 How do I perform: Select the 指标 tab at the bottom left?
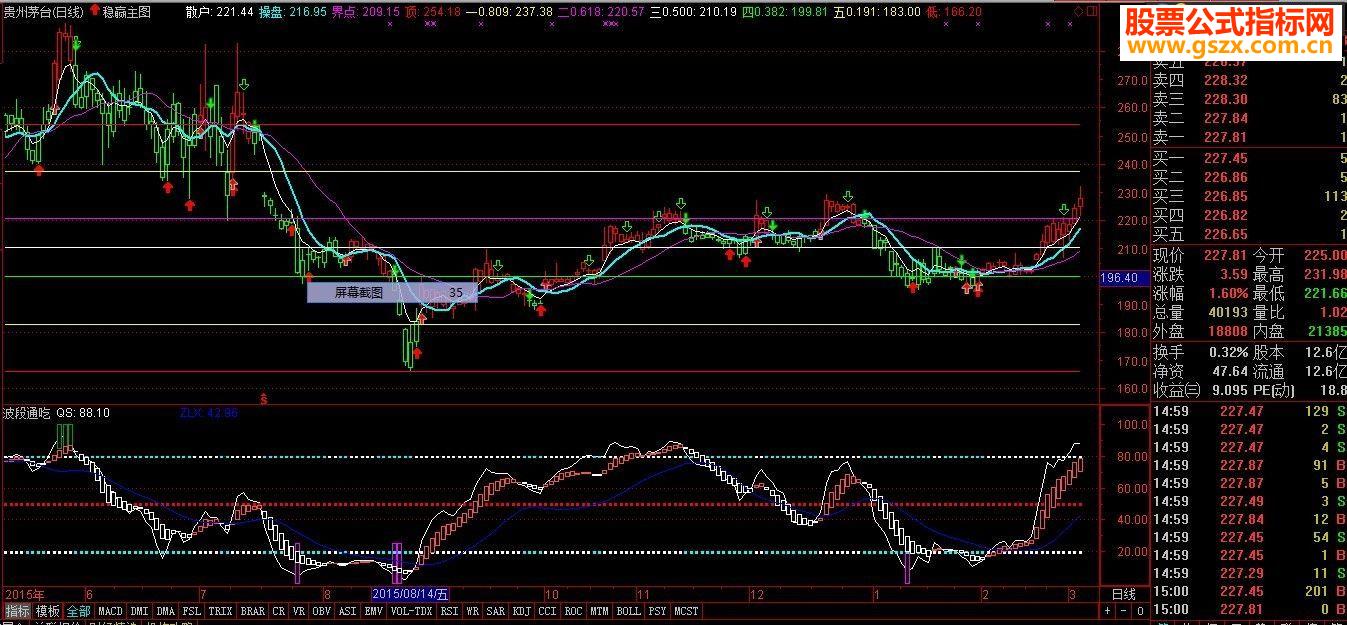[x=17, y=610]
